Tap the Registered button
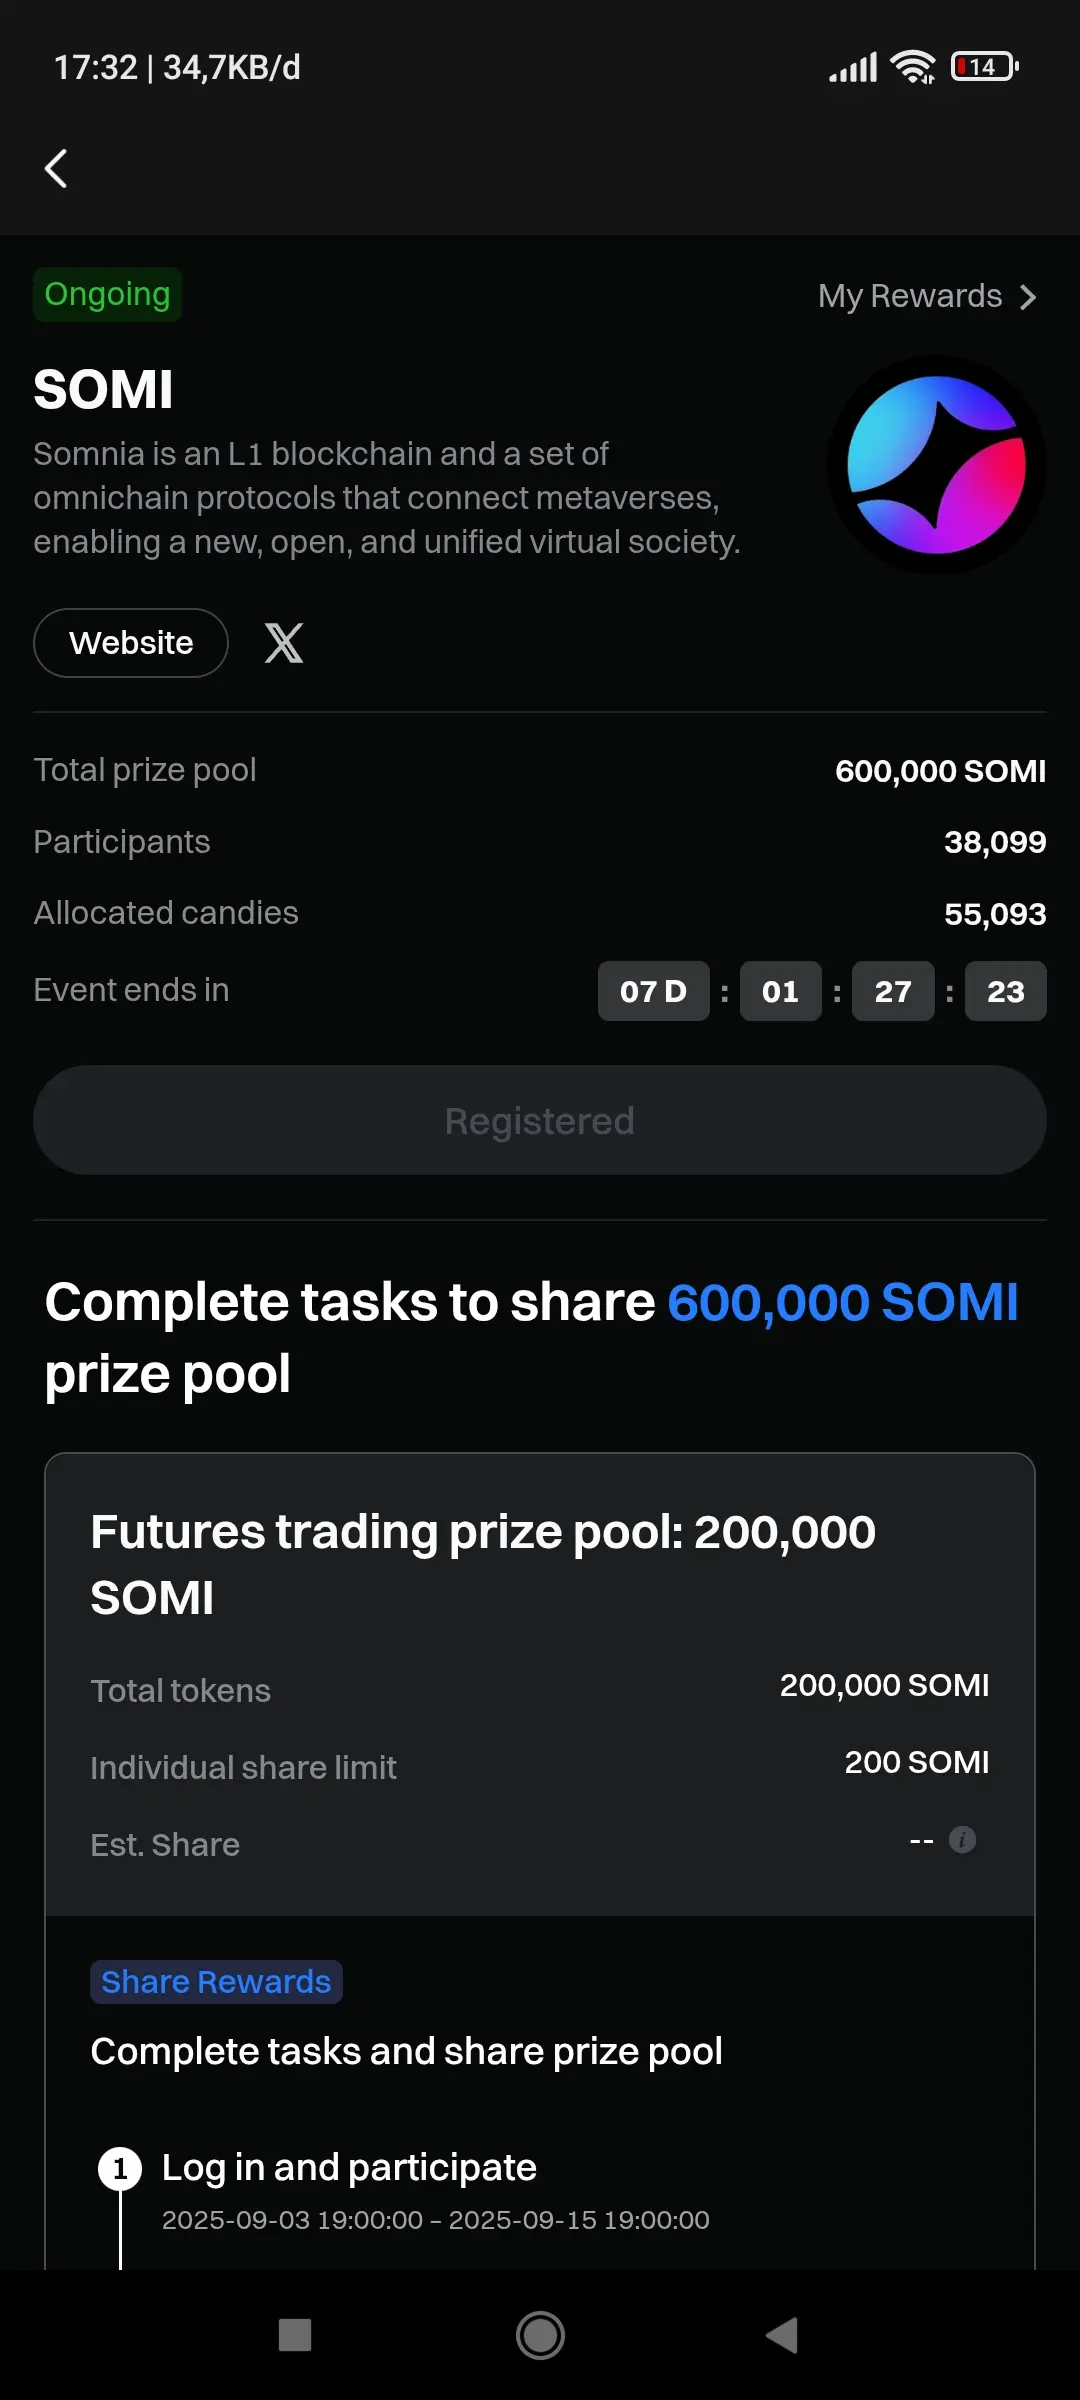 click(540, 1121)
